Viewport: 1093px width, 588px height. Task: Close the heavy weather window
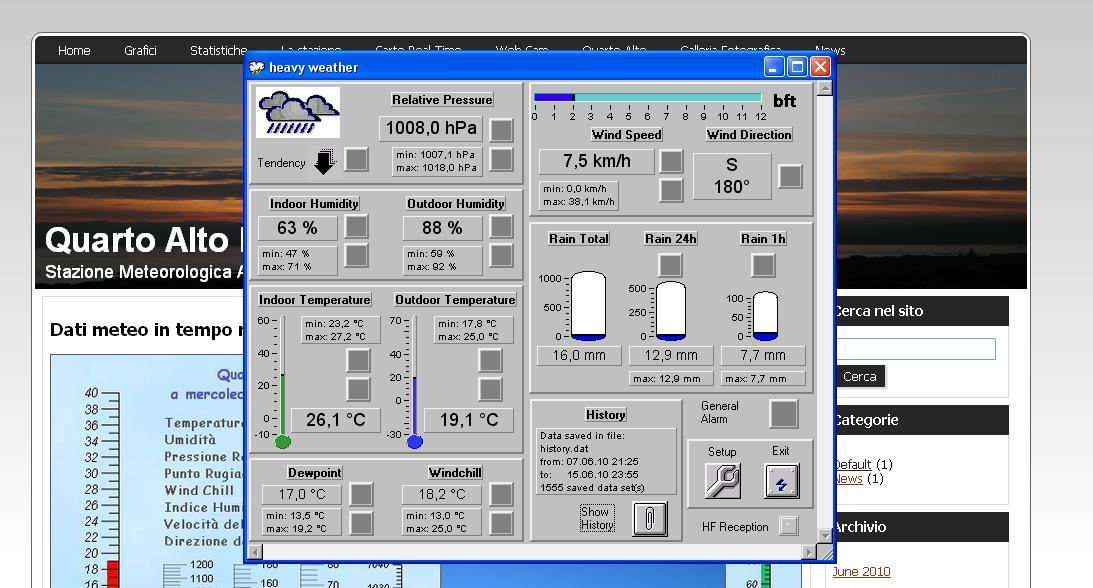(820, 67)
